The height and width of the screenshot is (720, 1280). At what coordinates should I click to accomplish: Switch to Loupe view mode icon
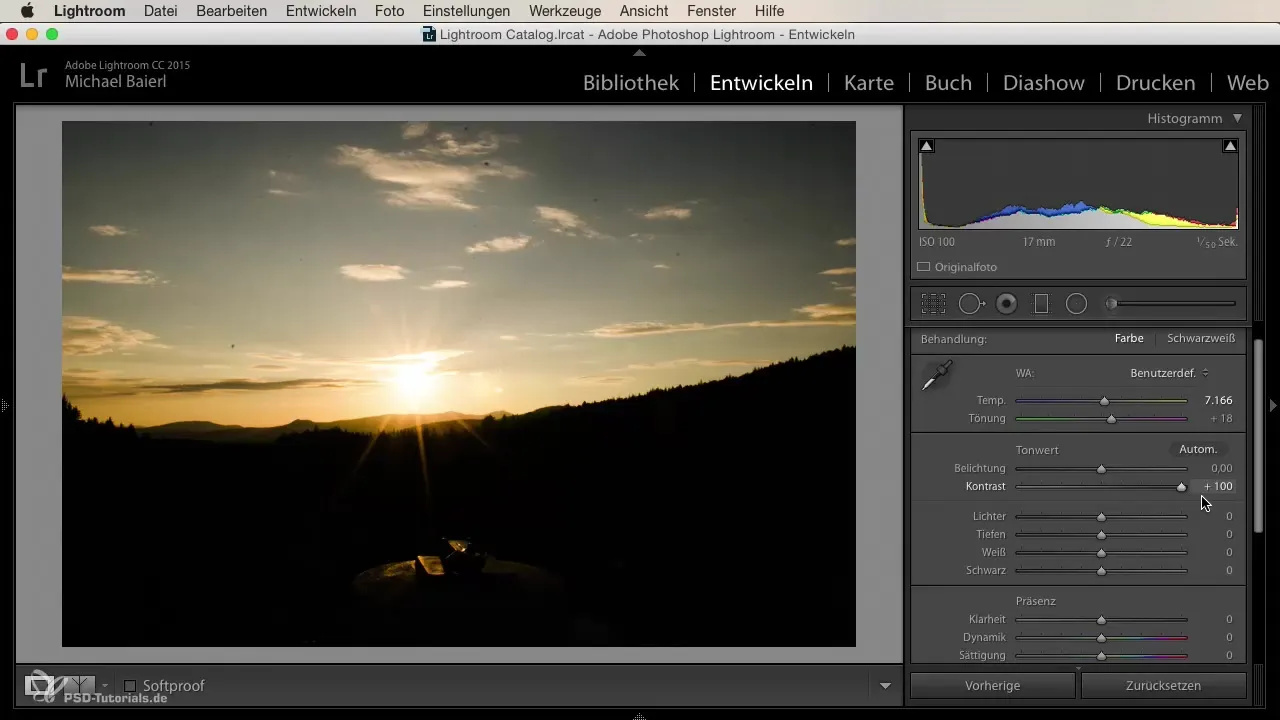pos(39,686)
